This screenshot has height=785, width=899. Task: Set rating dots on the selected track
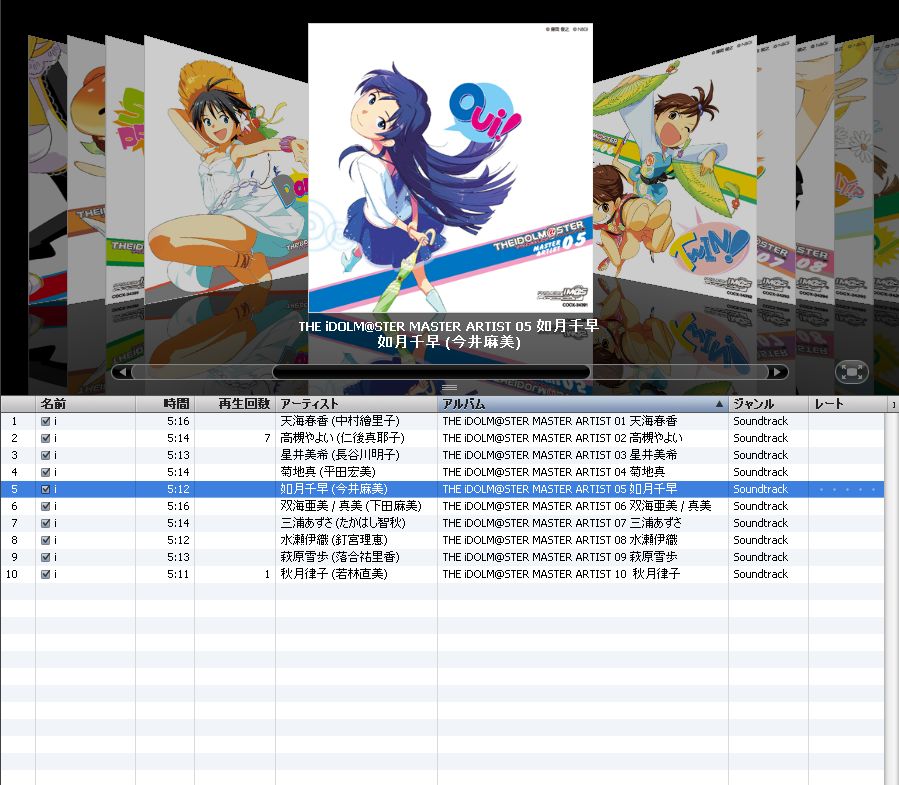click(x=847, y=489)
